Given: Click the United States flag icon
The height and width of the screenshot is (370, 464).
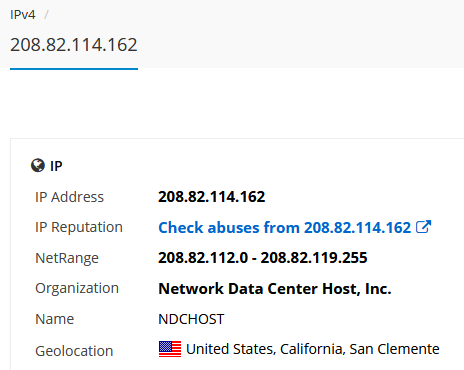Looking at the screenshot, I should (x=170, y=349).
